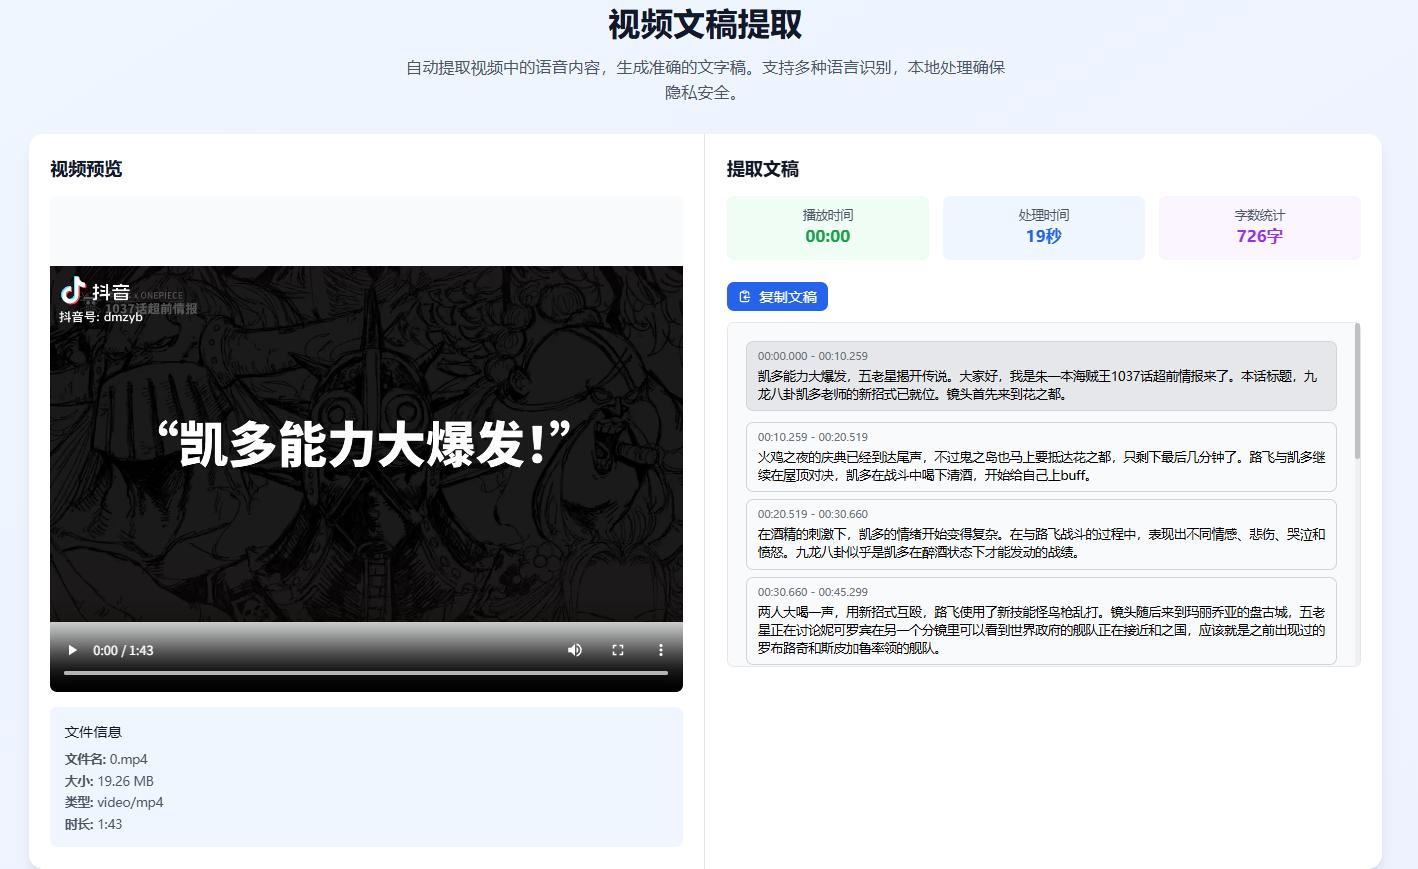Click the purple 字数统计 stat card
1418x869 pixels.
1260,228
